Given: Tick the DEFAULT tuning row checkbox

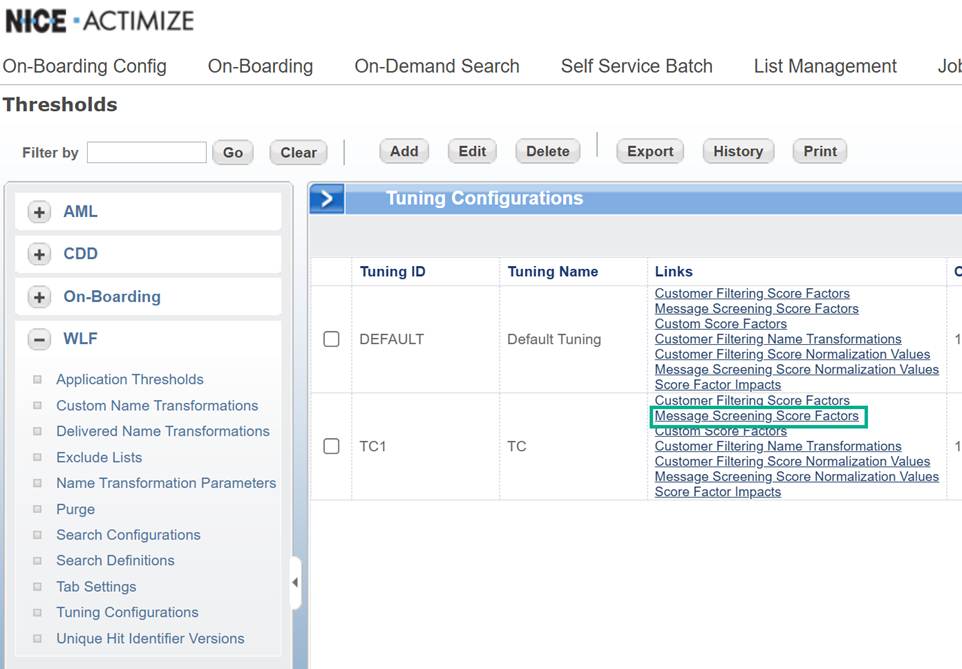Looking at the screenshot, I should click(331, 339).
